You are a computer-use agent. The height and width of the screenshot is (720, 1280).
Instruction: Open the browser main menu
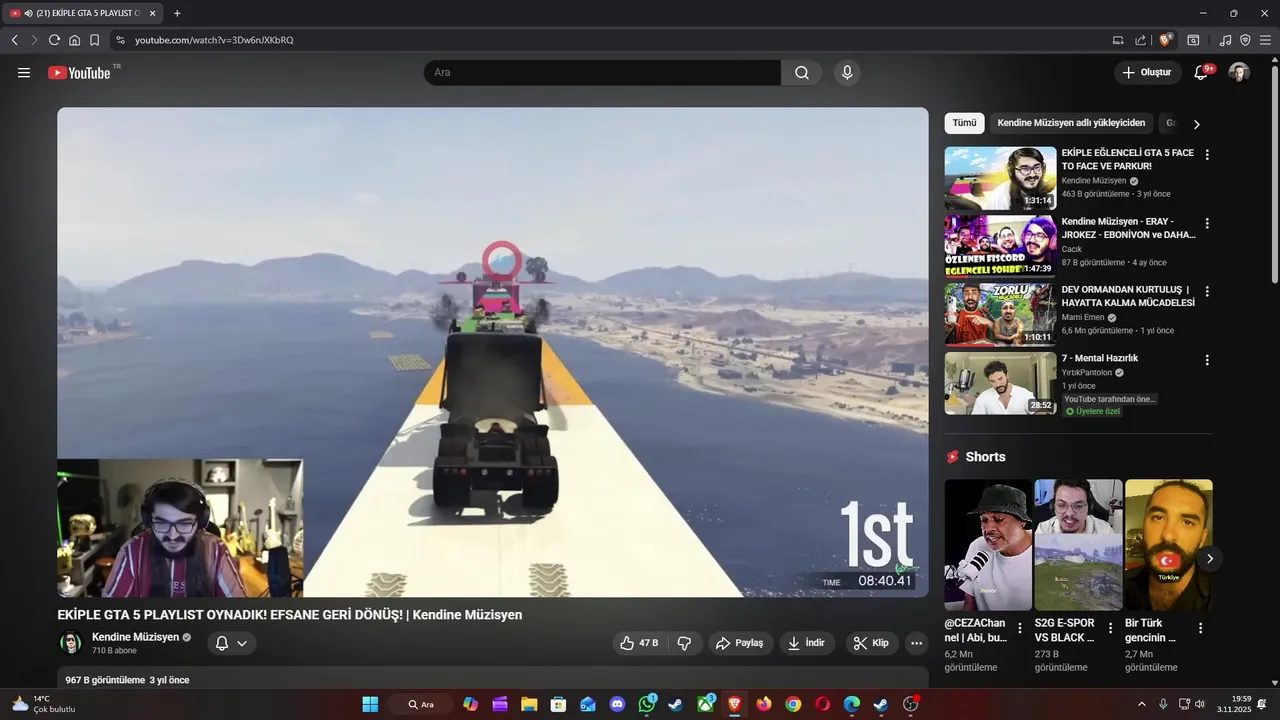click(1265, 40)
